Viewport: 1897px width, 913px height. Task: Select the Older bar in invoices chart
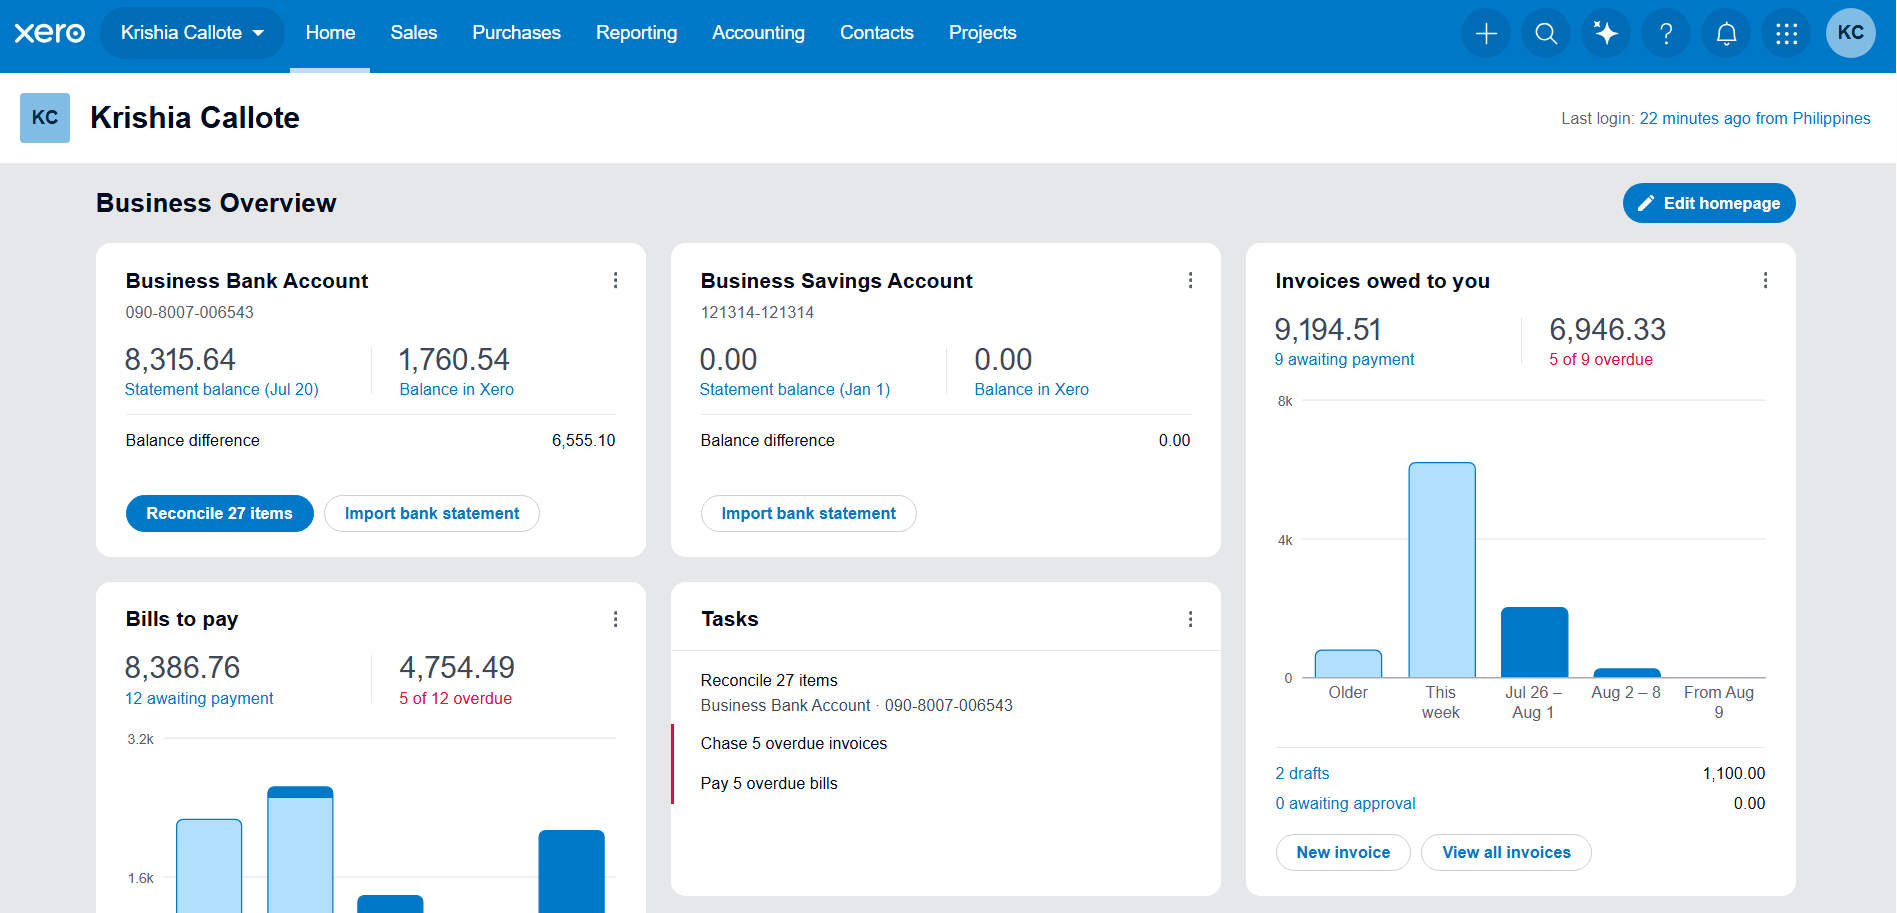click(1348, 665)
